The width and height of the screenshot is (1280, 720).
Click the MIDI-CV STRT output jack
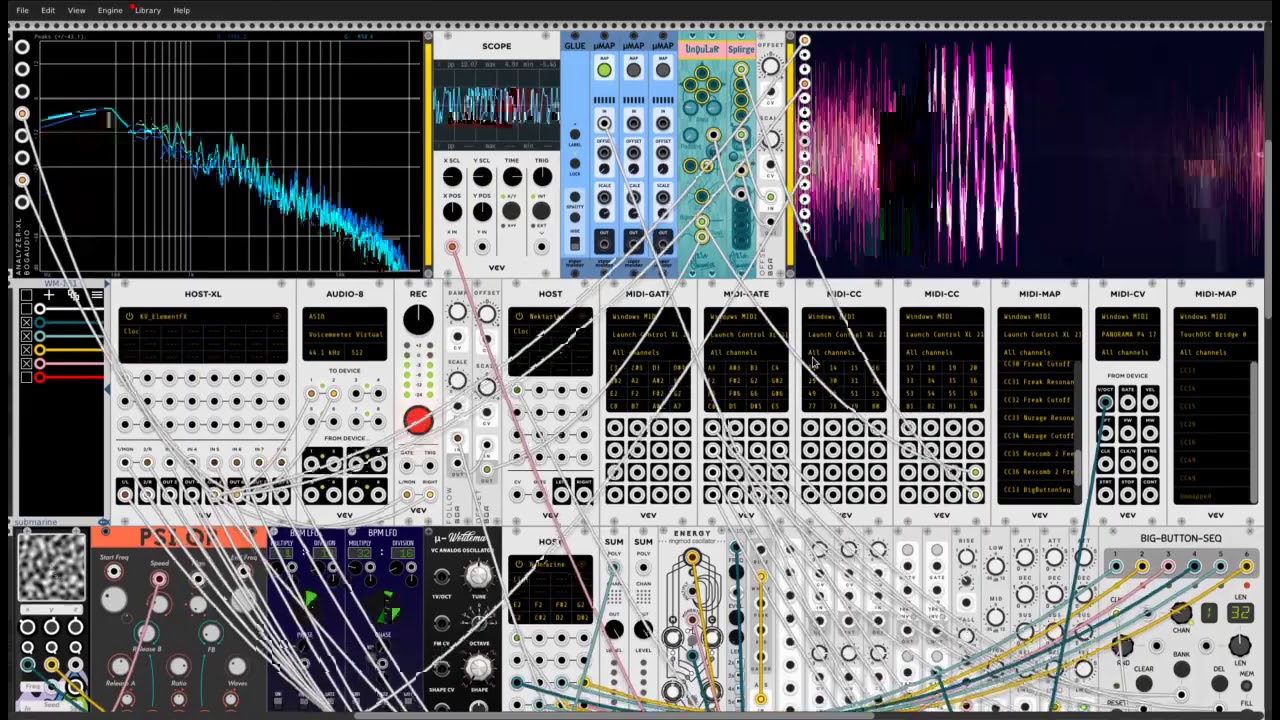pos(1106,496)
